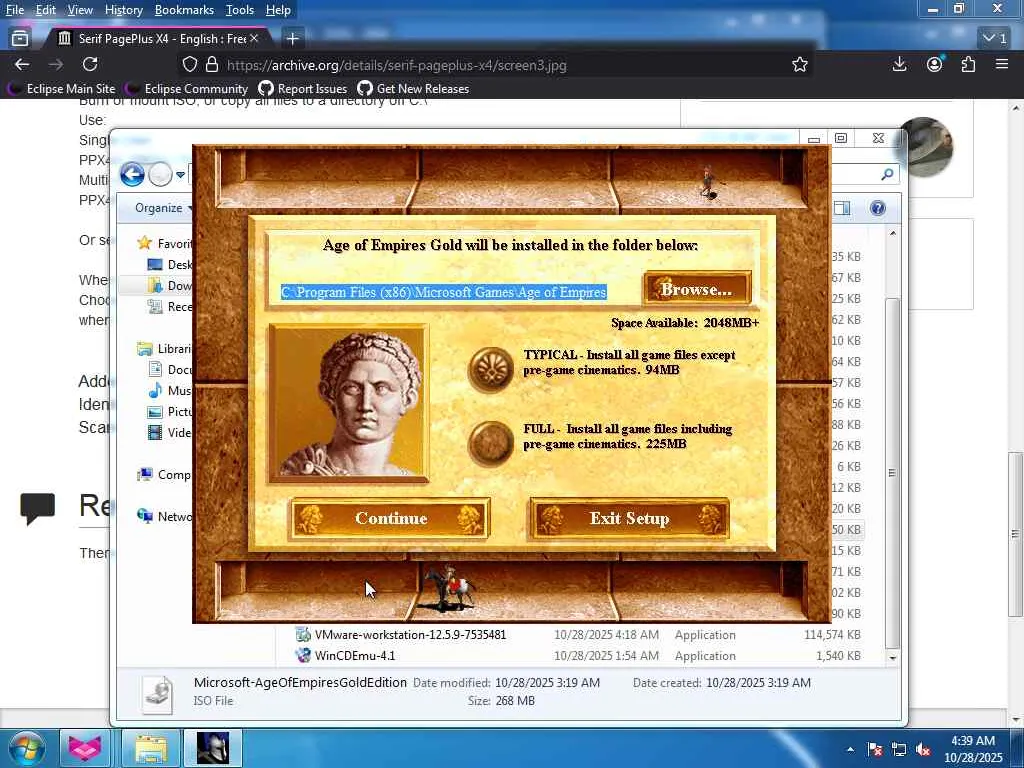The image size is (1024, 768).
Task: Select Downloads in Explorer navigation pane
Action: (170, 285)
